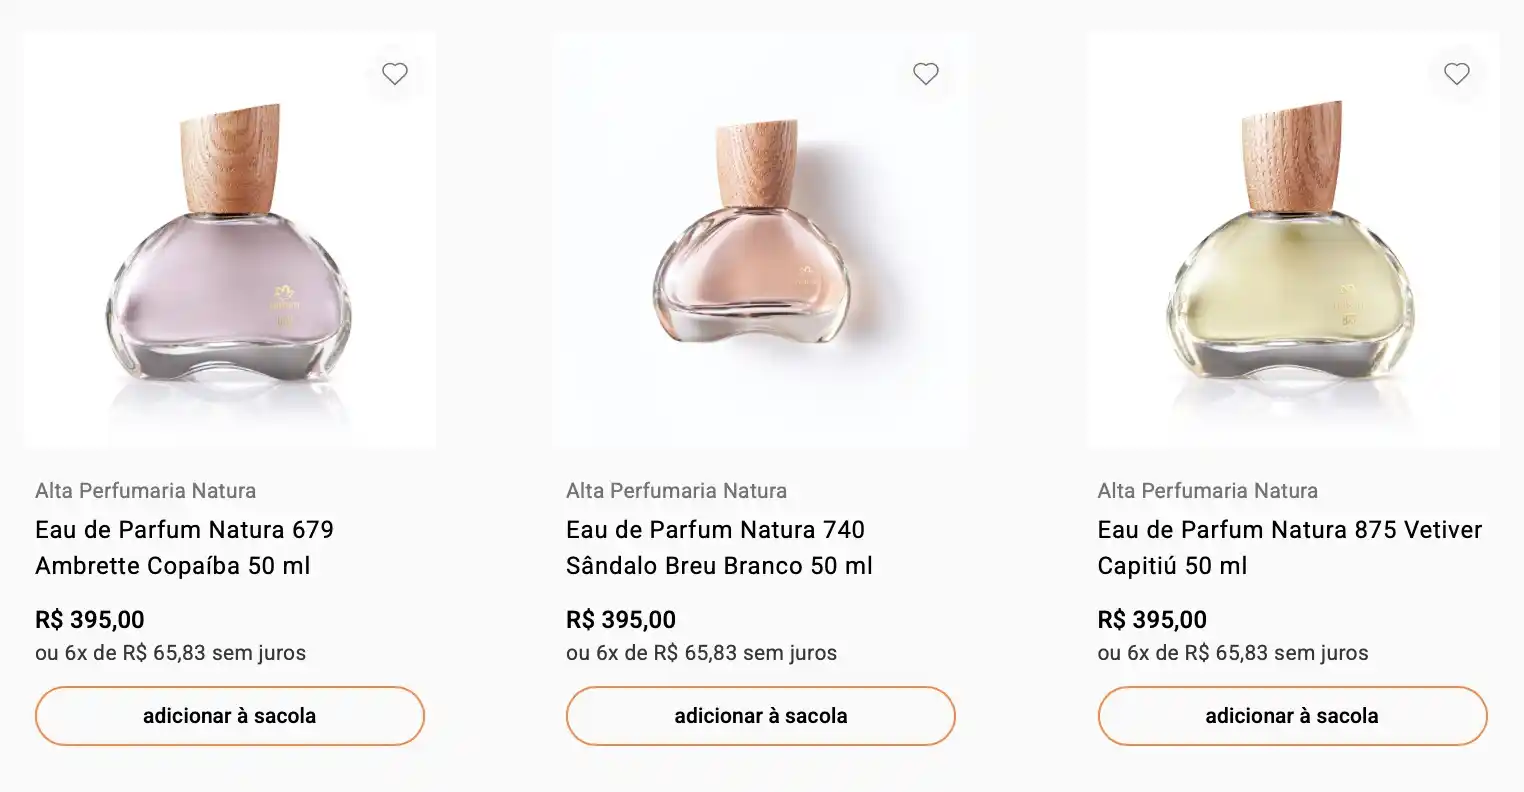The height and width of the screenshot is (792, 1524).
Task: Click the Vetiver Capitiú 50 ml product name
Action: [1289, 548]
